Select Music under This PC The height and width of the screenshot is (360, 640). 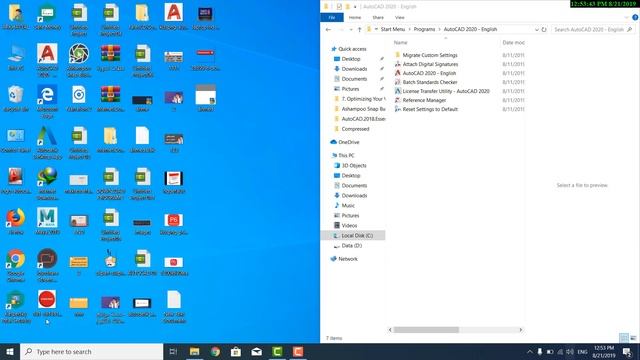[x=344, y=205]
